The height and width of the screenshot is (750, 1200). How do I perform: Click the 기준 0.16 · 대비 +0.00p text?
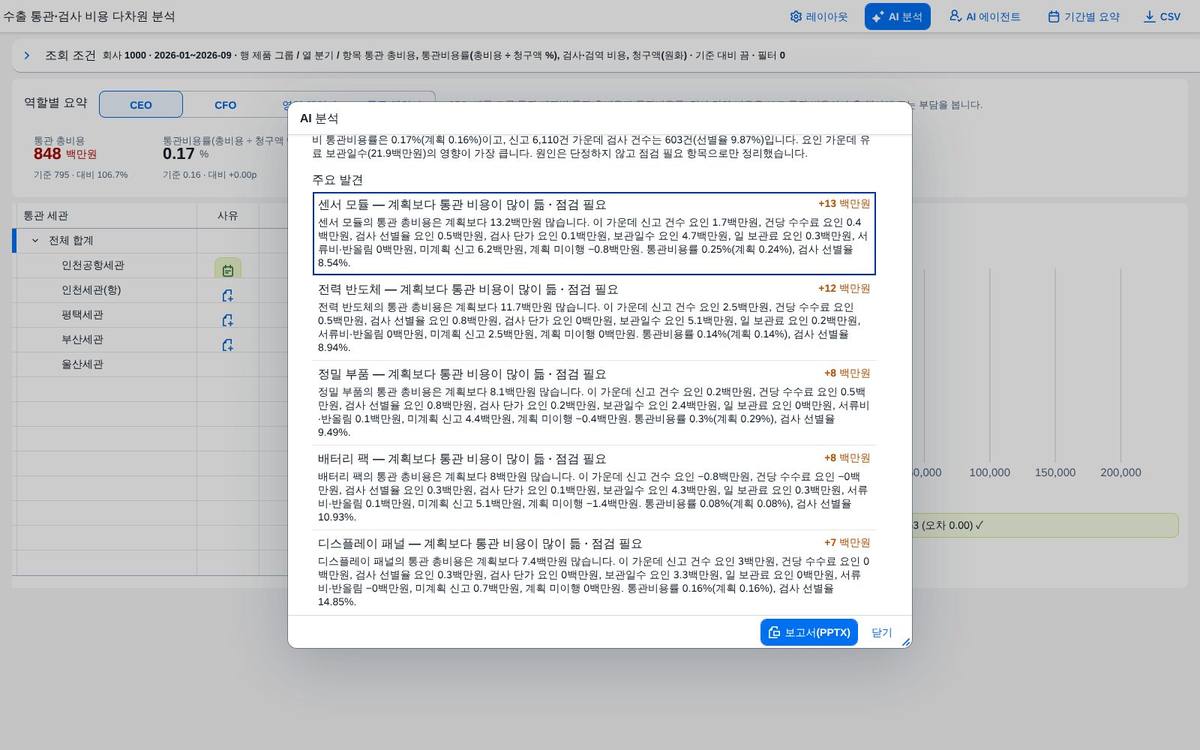click(210, 175)
